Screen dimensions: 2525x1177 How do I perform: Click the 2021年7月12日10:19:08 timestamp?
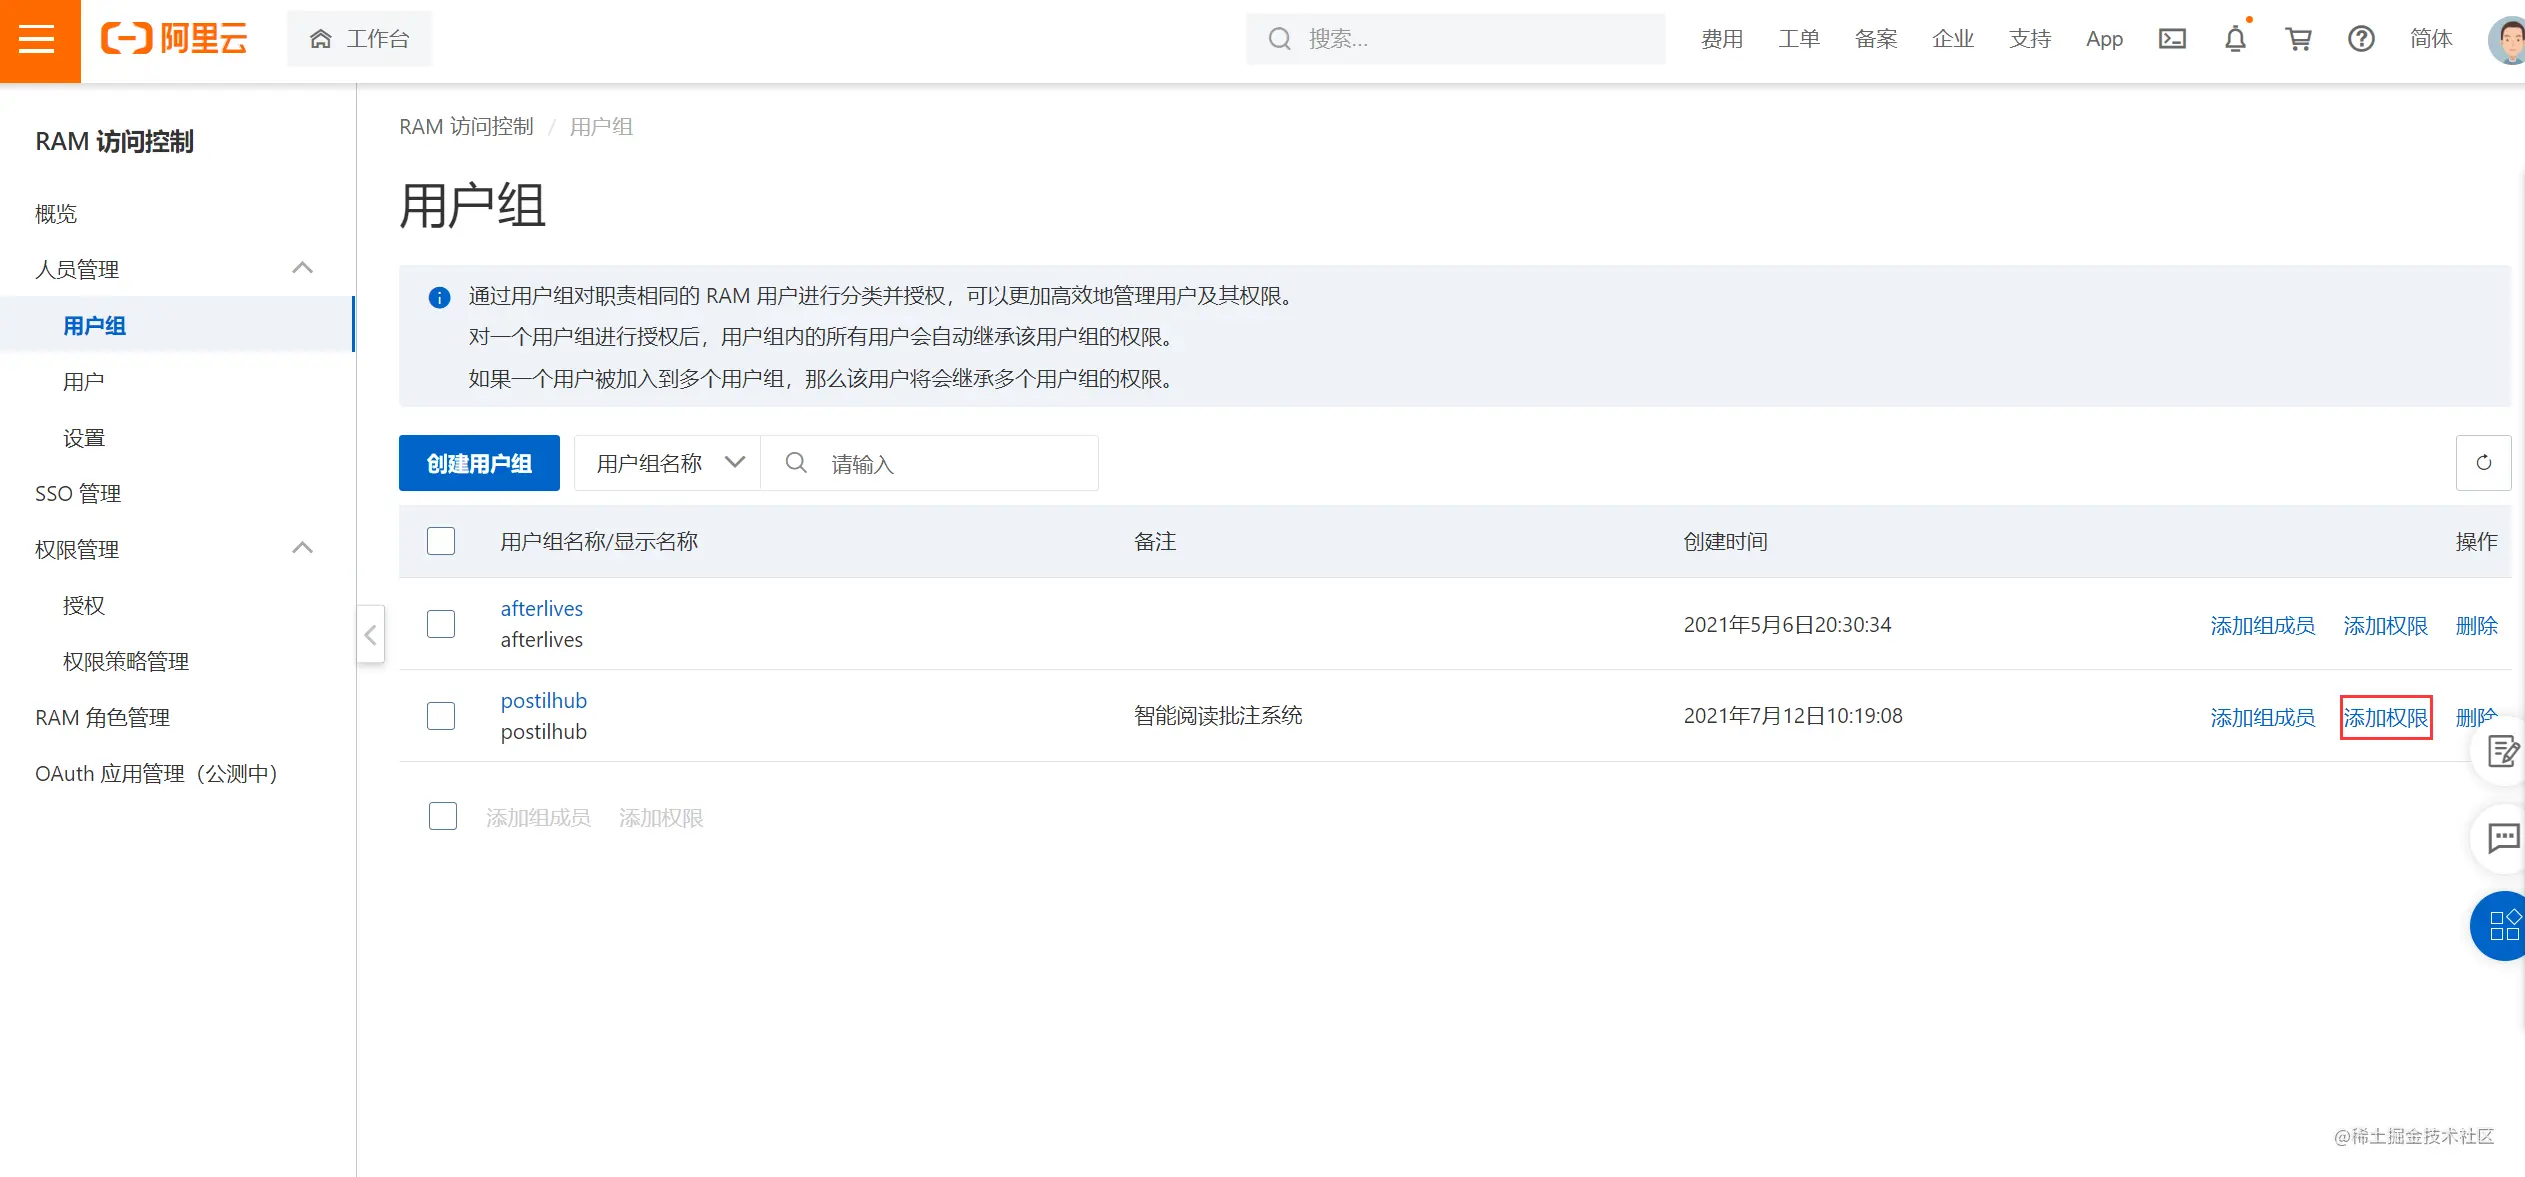pyautogui.click(x=1793, y=716)
